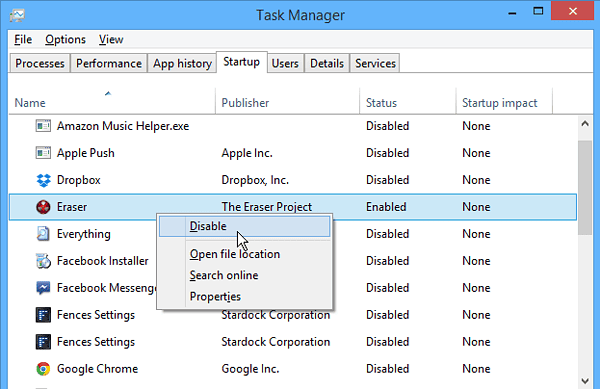Screen dimensions: 600x389
Task: Click the None impact of Apple Push
Action: [x=476, y=153]
